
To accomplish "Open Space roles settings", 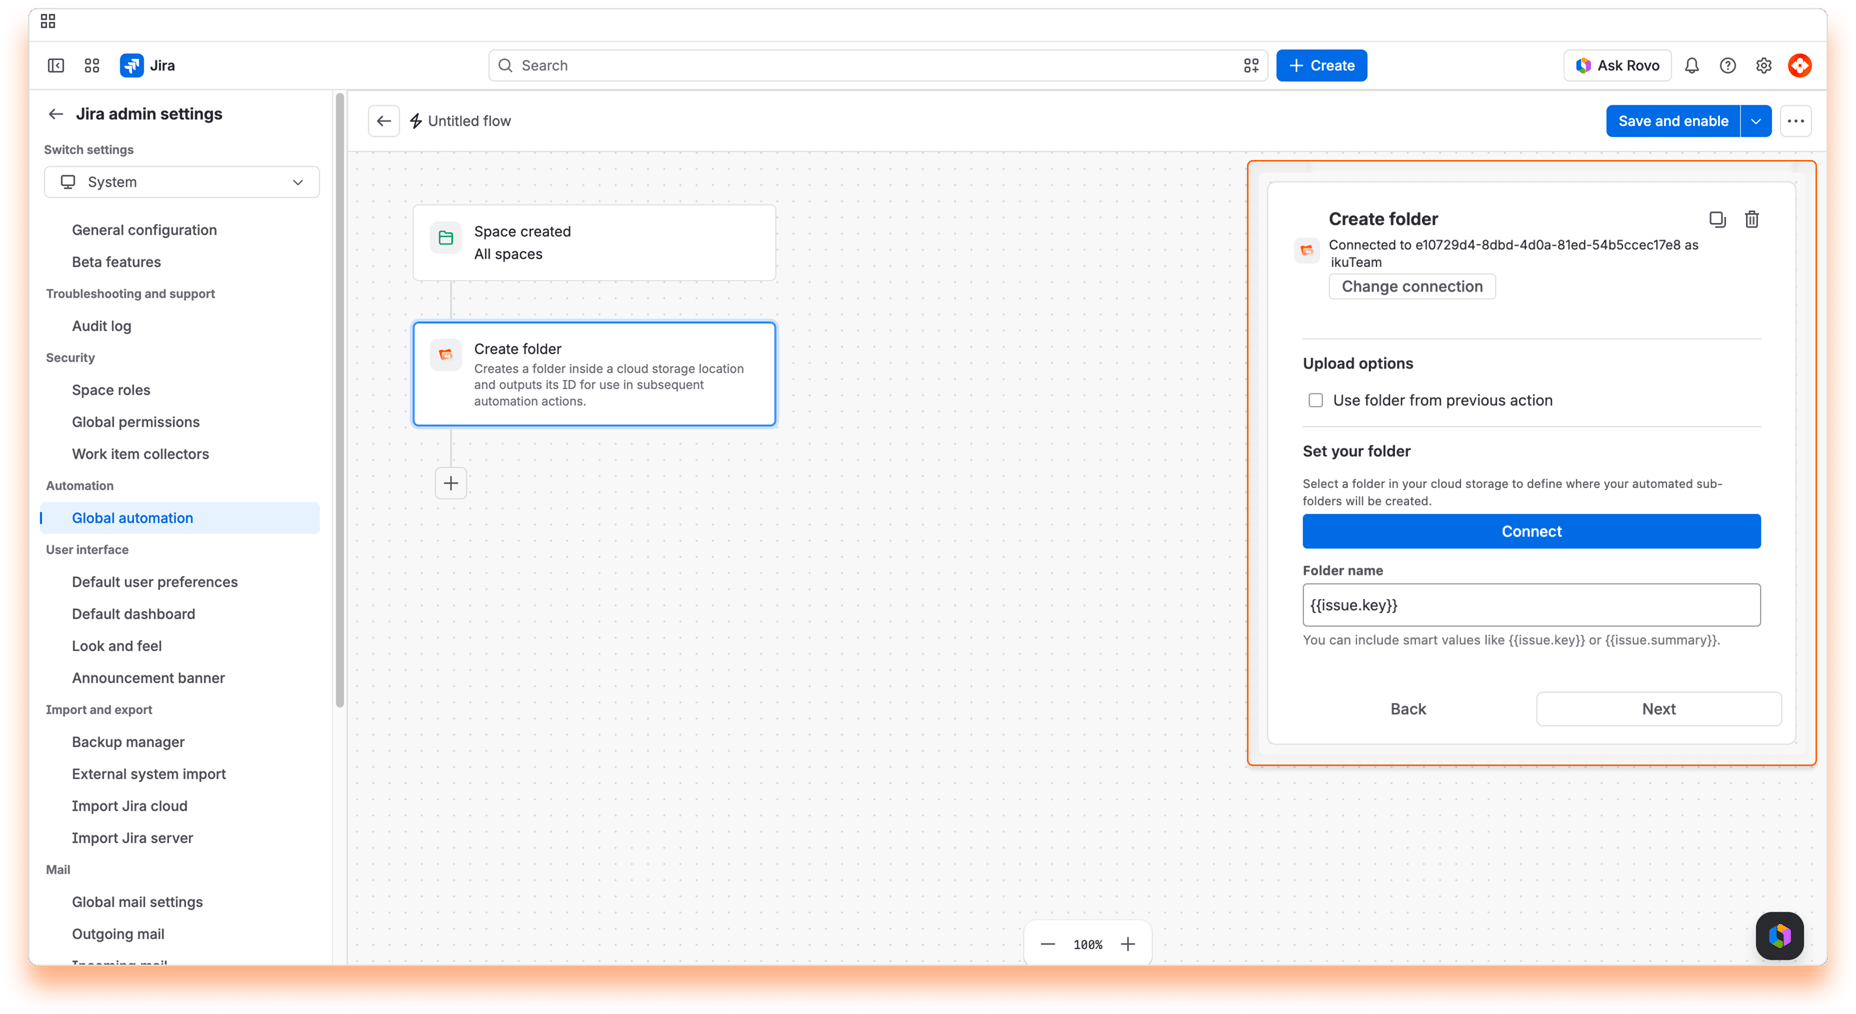I will coord(111,390).
